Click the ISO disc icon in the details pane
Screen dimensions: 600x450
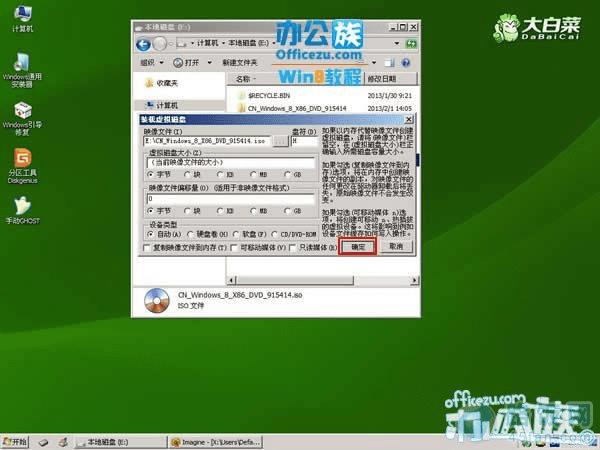click(157, 301)
